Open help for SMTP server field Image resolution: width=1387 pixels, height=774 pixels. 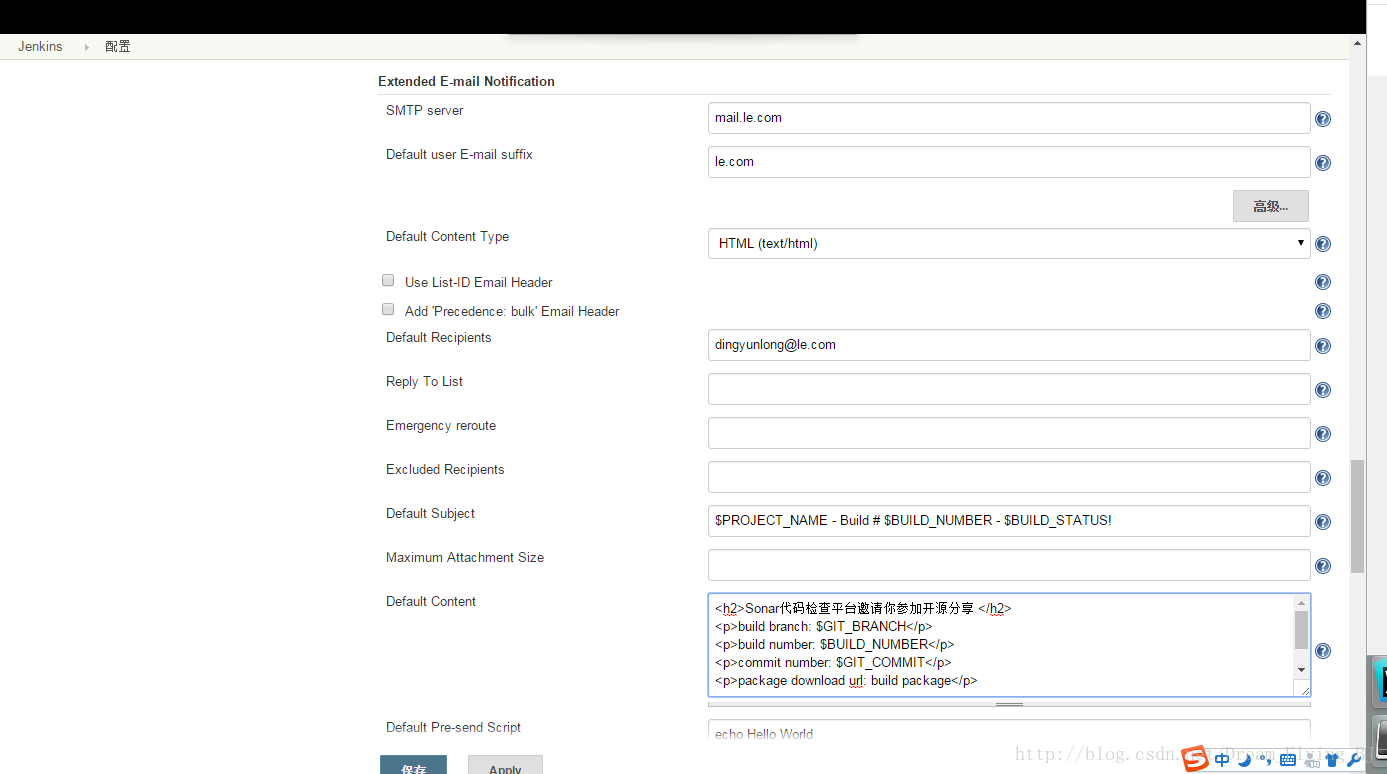[x=1322, y=119]
